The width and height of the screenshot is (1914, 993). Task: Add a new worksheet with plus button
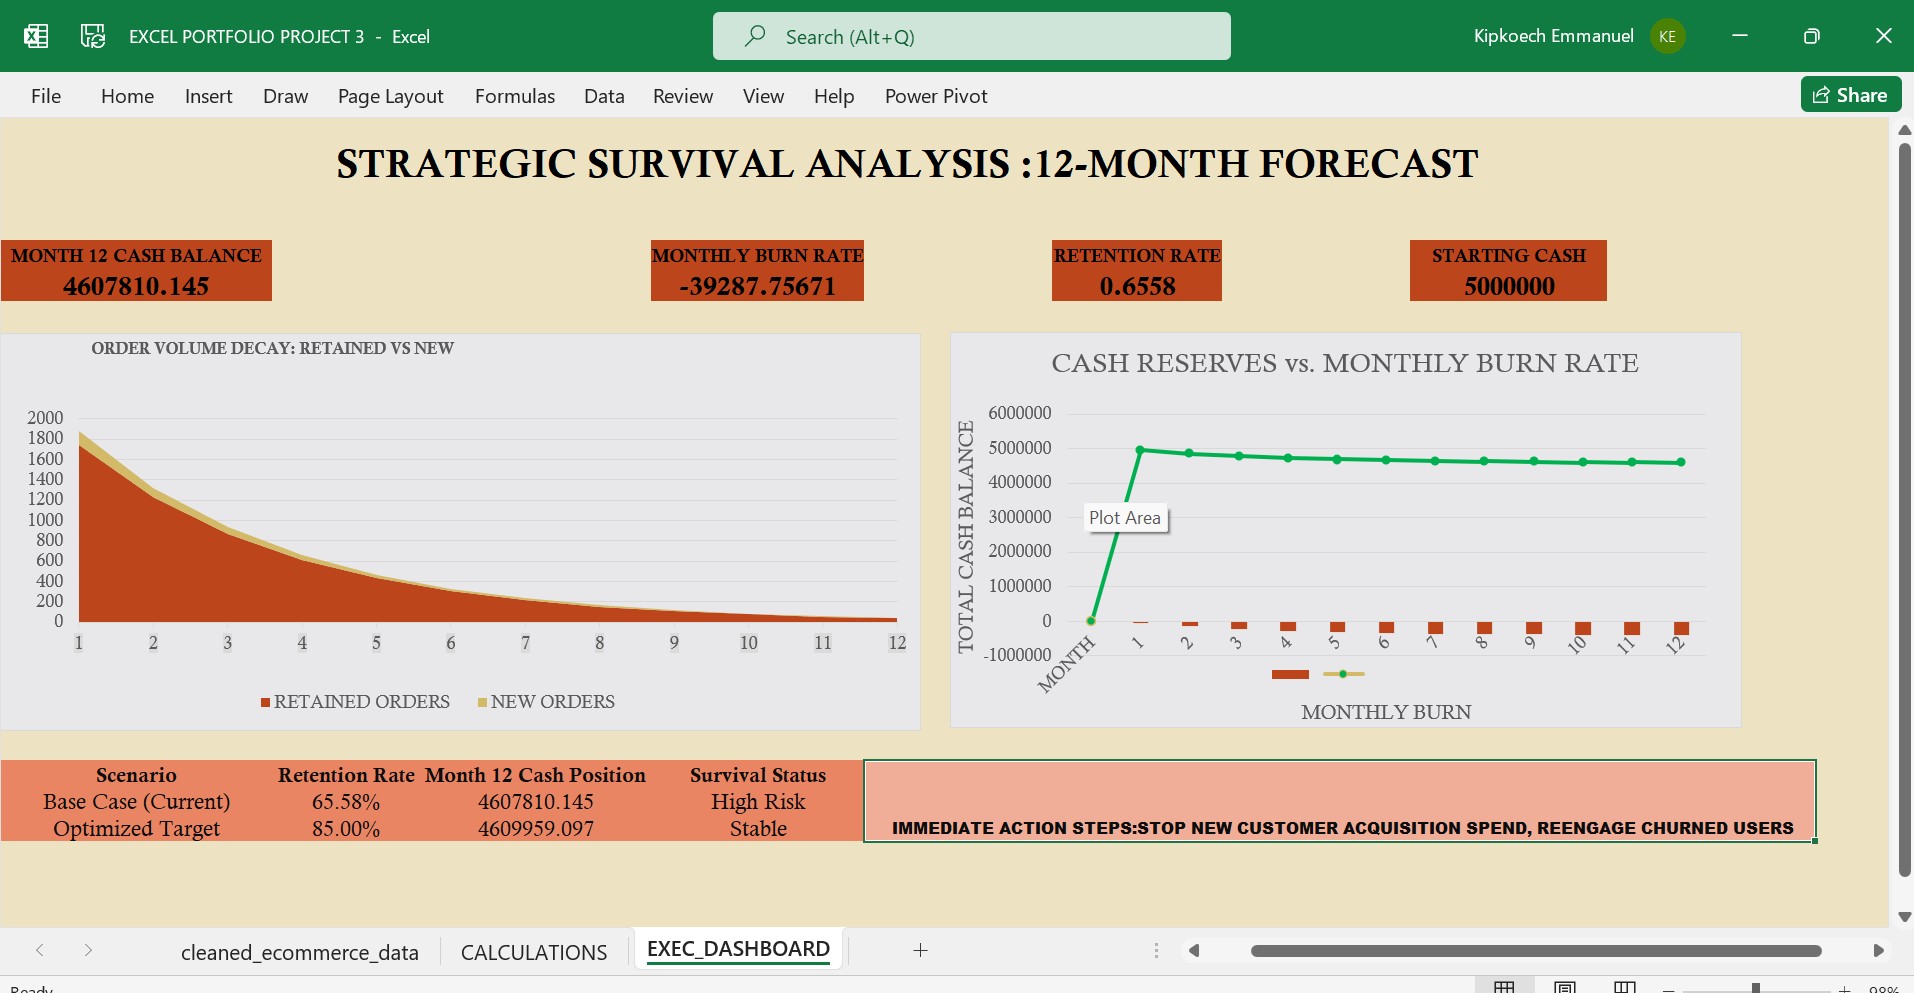click(x=920, y=951)
